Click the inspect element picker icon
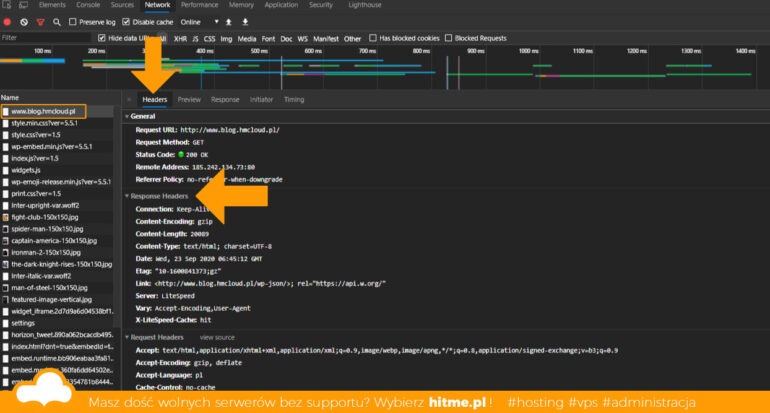770x413 pixels. point(6,5)
